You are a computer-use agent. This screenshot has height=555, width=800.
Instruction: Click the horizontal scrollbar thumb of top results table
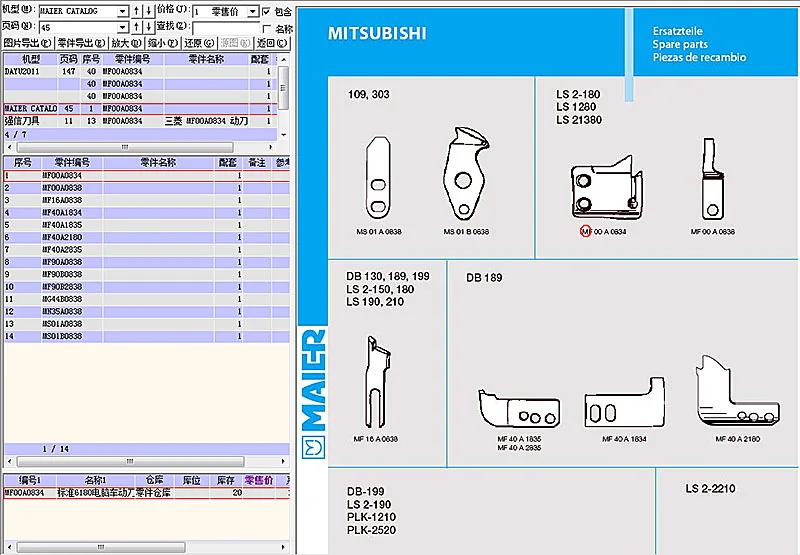pos(125,147)
